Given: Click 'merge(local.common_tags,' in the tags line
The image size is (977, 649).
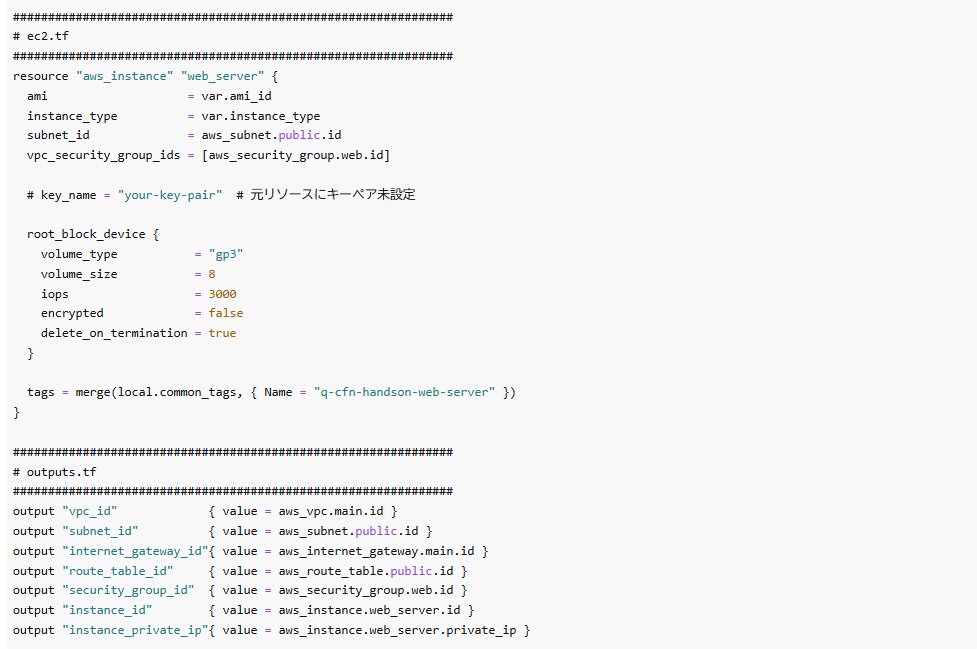Looking at the screenshot, I should [x=159, y=392].
